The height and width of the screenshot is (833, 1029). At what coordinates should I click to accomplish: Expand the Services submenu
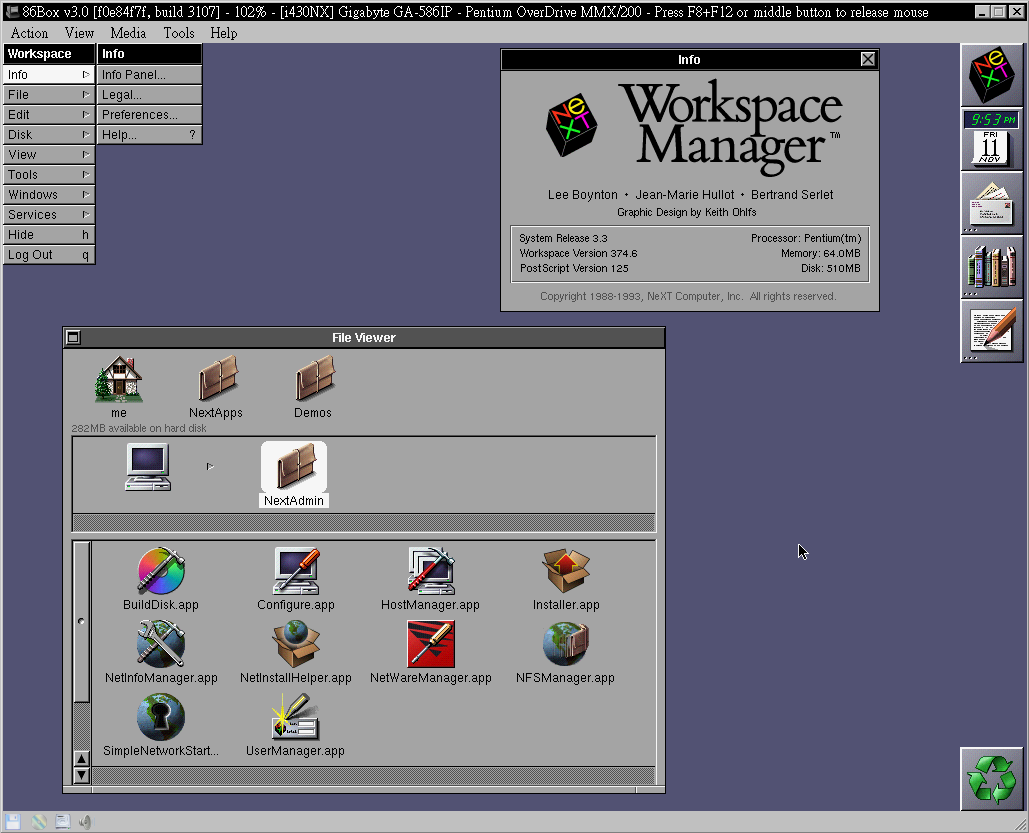coord(49,215)
